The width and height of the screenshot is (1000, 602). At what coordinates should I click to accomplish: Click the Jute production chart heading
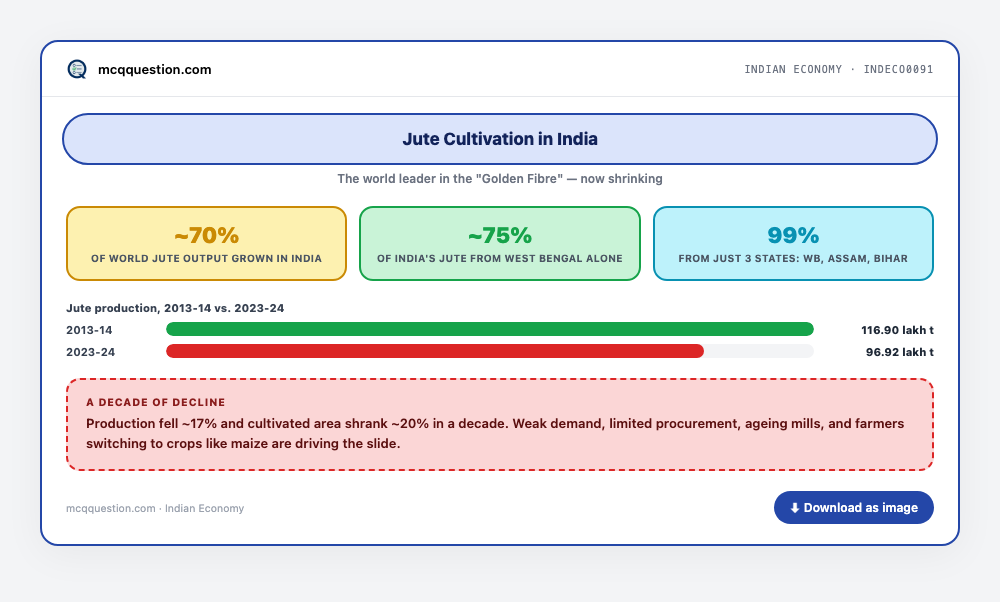tap(175, 308)
